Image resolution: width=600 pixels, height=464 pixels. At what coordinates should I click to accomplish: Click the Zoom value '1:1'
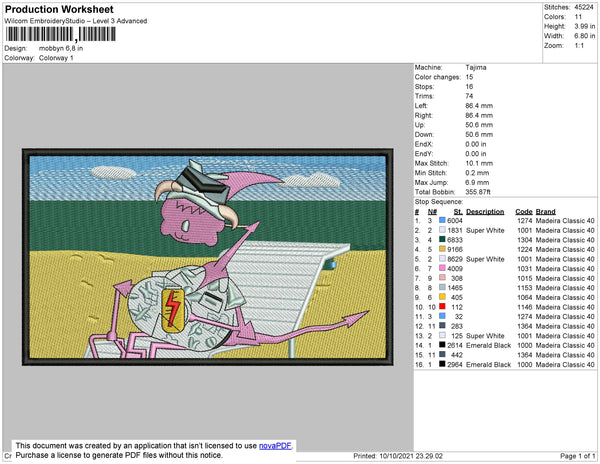click(x=579, y=46)
